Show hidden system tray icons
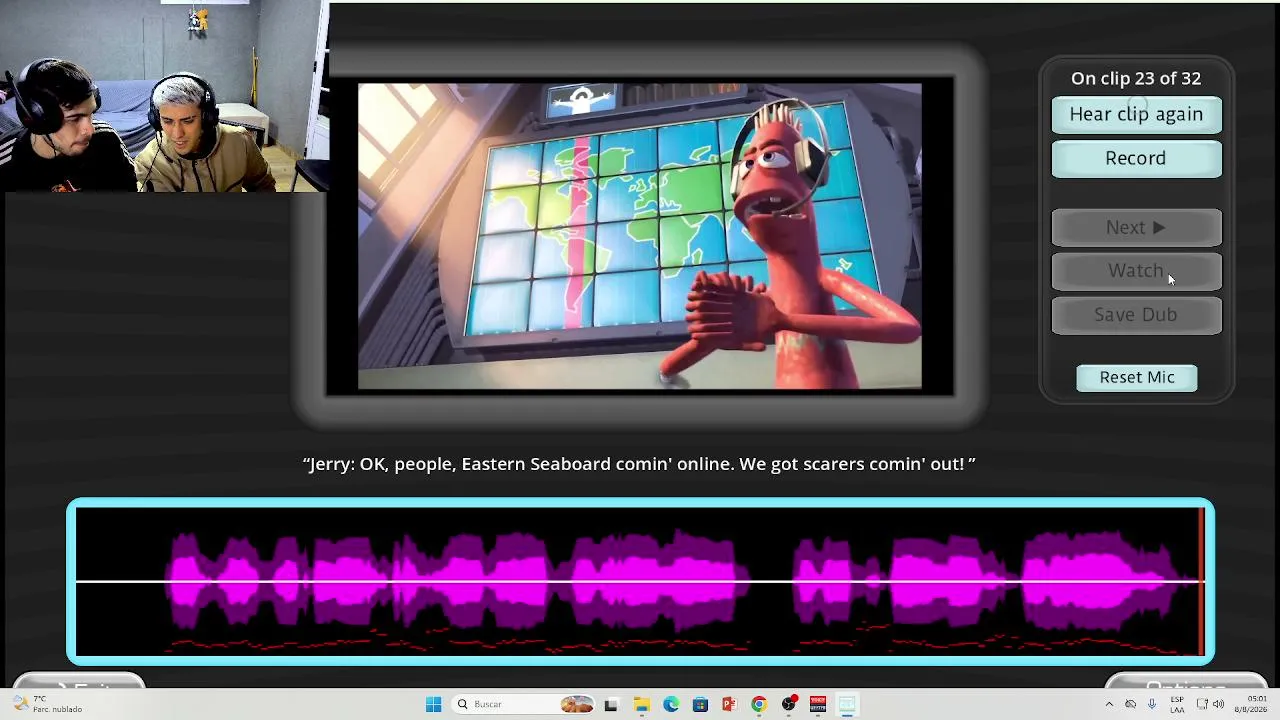1280x720 pixels. coord(1108,704)
